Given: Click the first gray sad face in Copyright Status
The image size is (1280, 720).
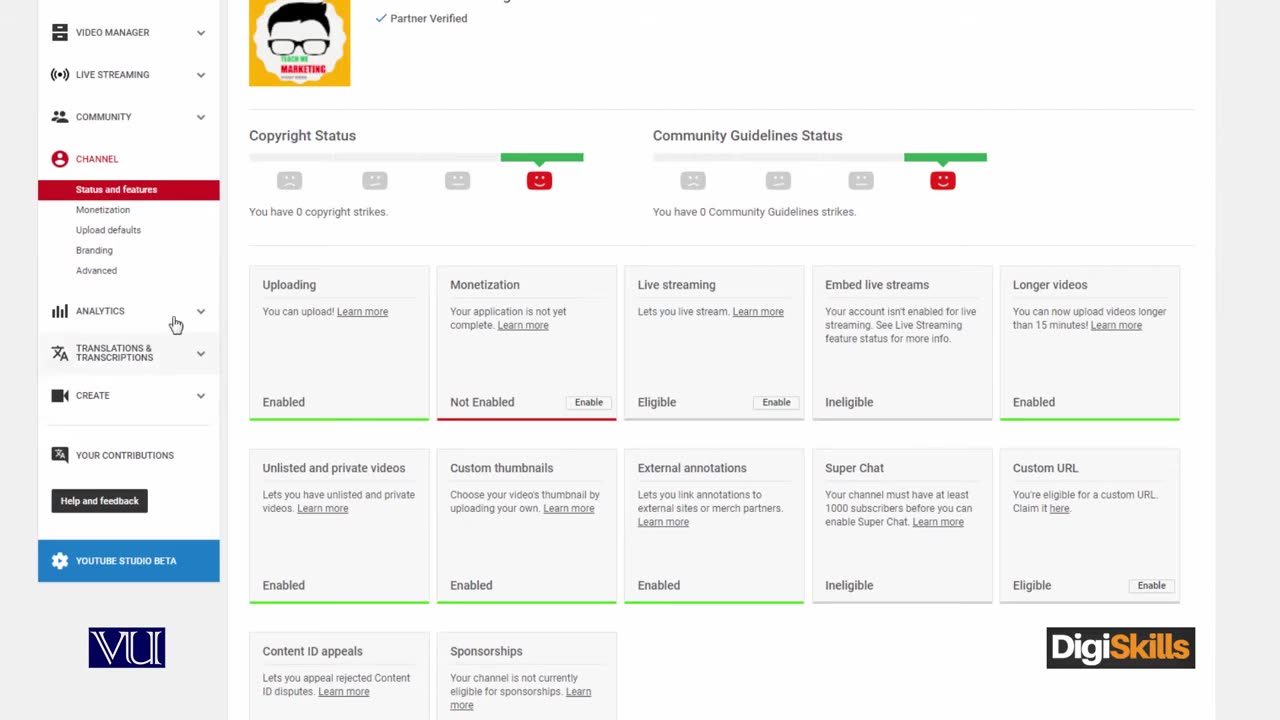Looking at the screenshot, I should (289, 180).
